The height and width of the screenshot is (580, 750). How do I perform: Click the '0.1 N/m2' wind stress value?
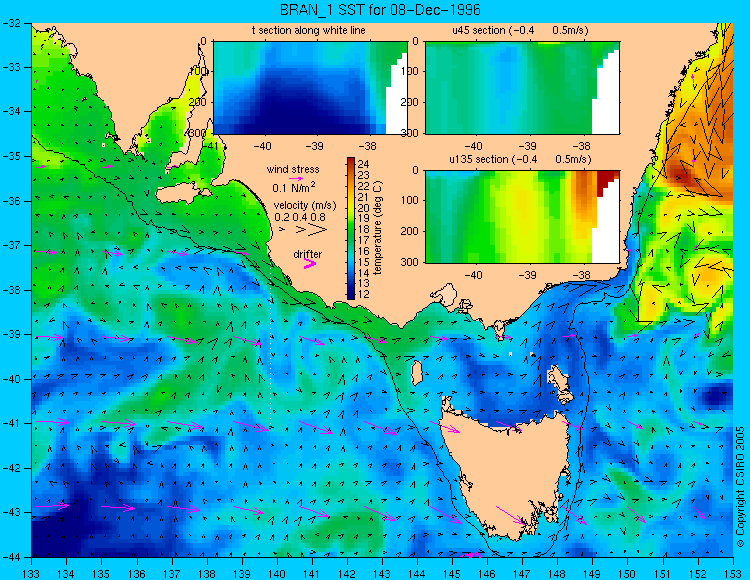pyautogui.click(x=294, y=186)
